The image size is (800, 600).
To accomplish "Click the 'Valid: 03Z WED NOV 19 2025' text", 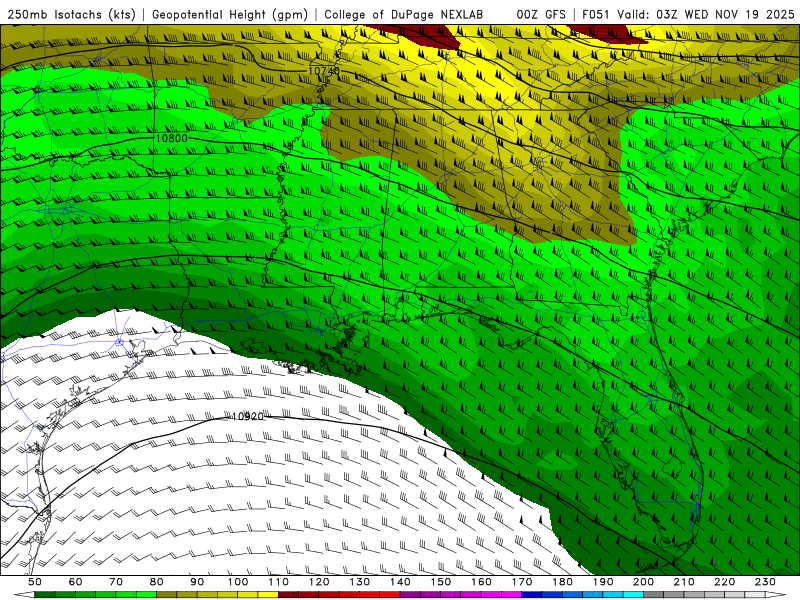I will 706,15.
